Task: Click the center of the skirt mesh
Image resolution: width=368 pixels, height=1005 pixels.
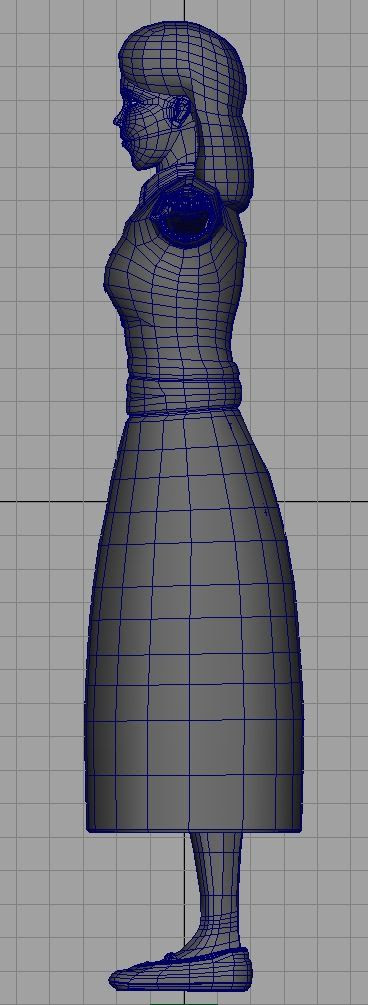Action: click(x=192, y=622)
